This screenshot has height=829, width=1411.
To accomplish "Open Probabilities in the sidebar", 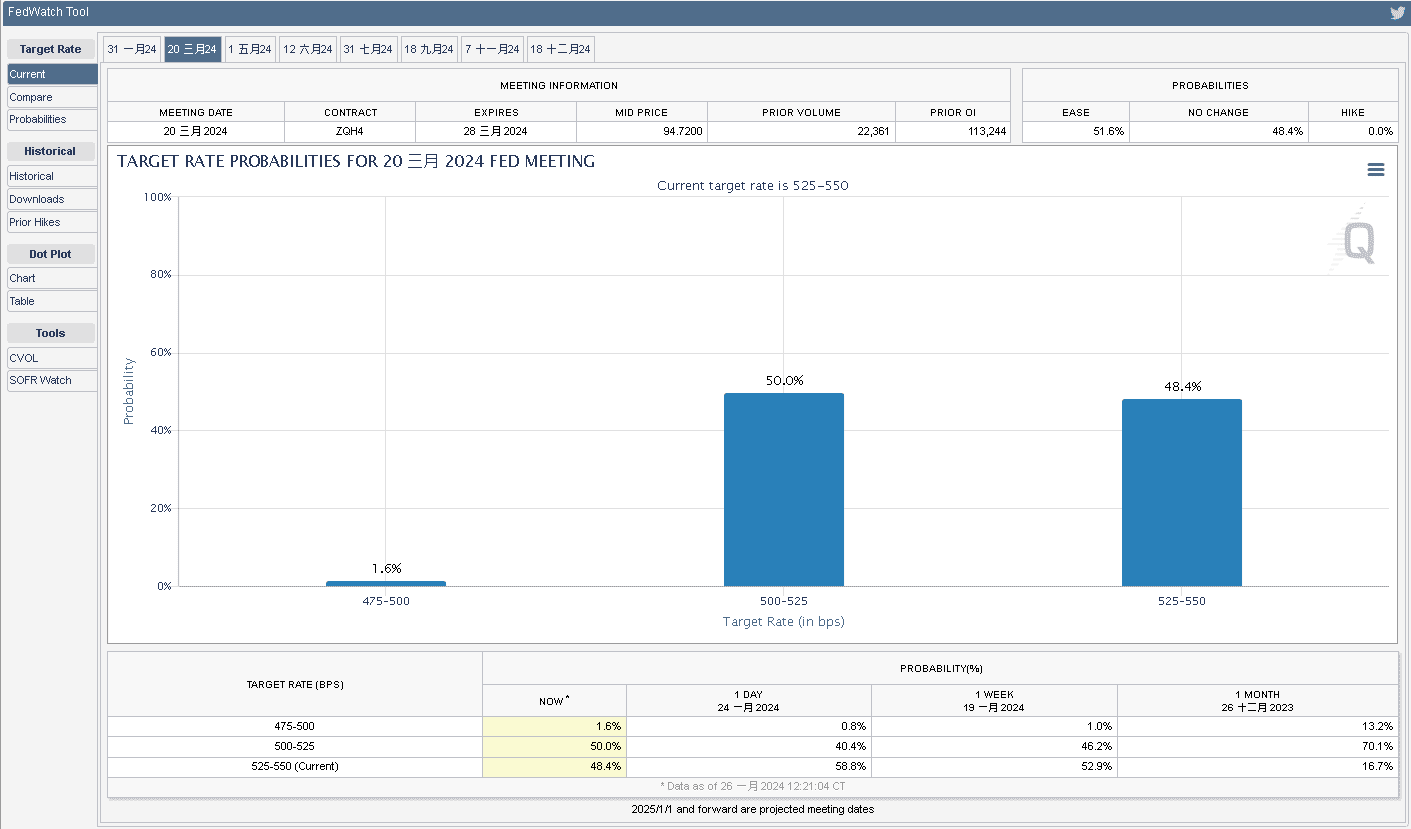I will point(52,119).
